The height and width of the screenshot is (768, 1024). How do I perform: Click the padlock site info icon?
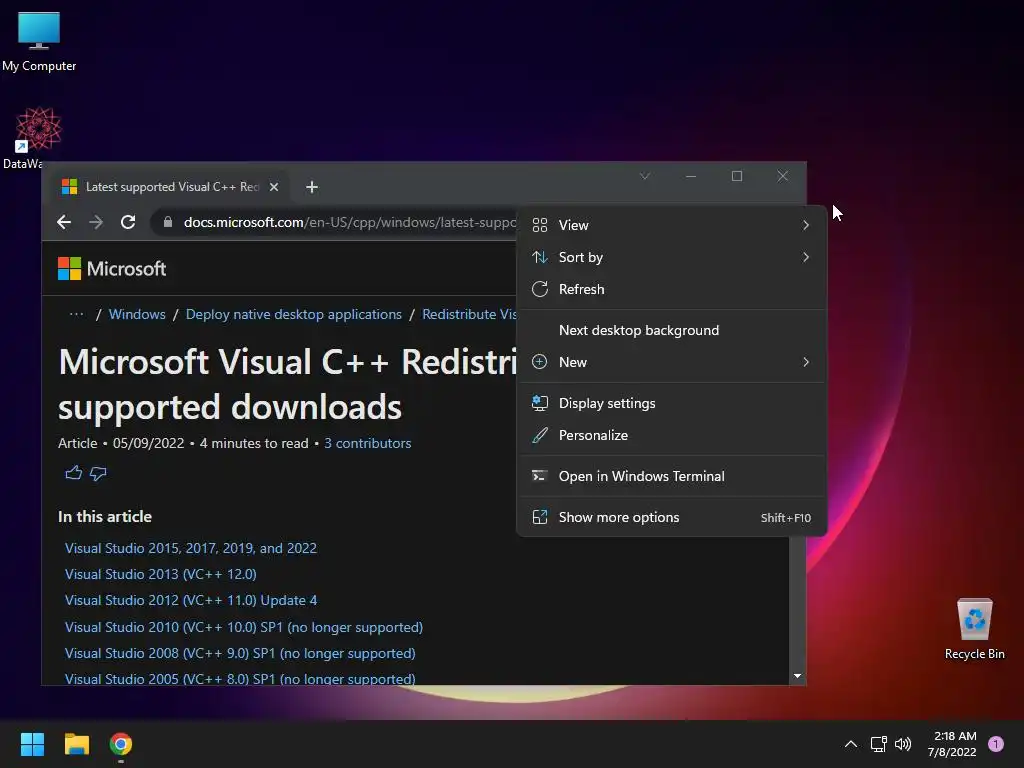tap(168, 222)
